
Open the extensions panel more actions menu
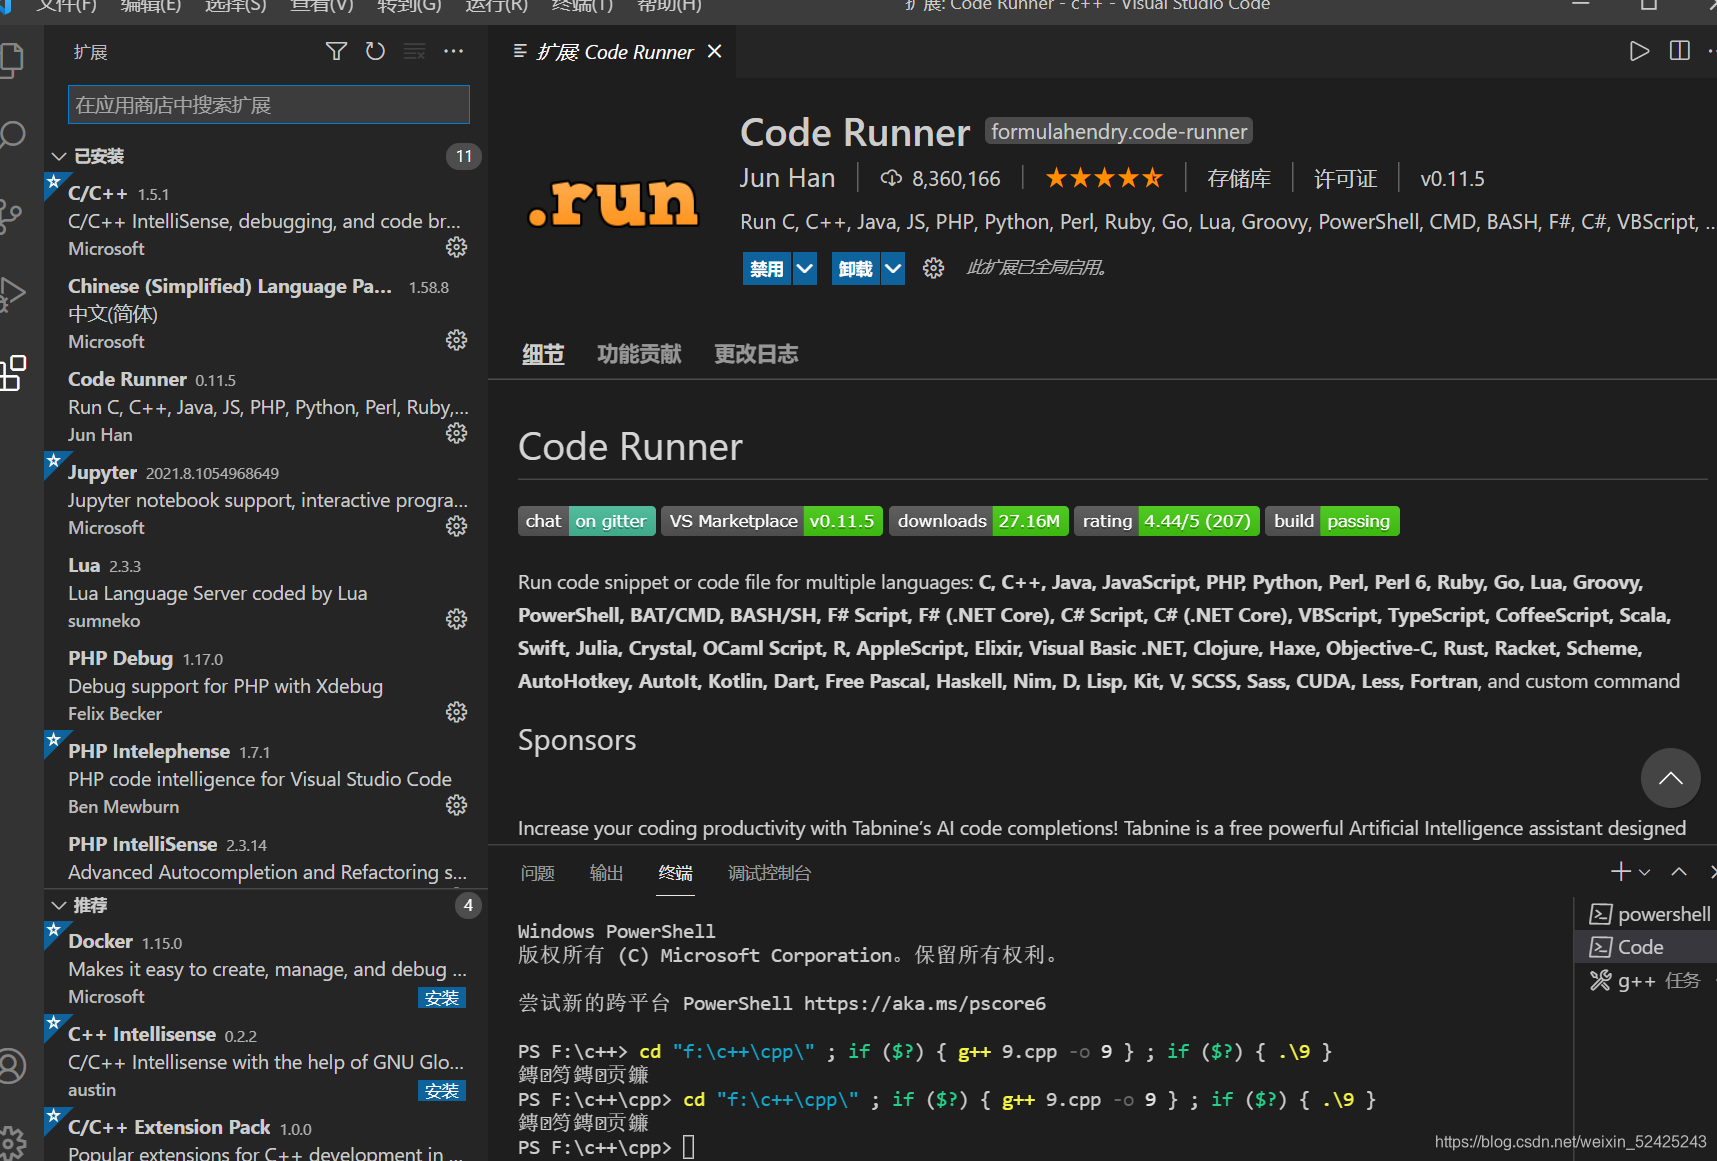coord(453,51)
